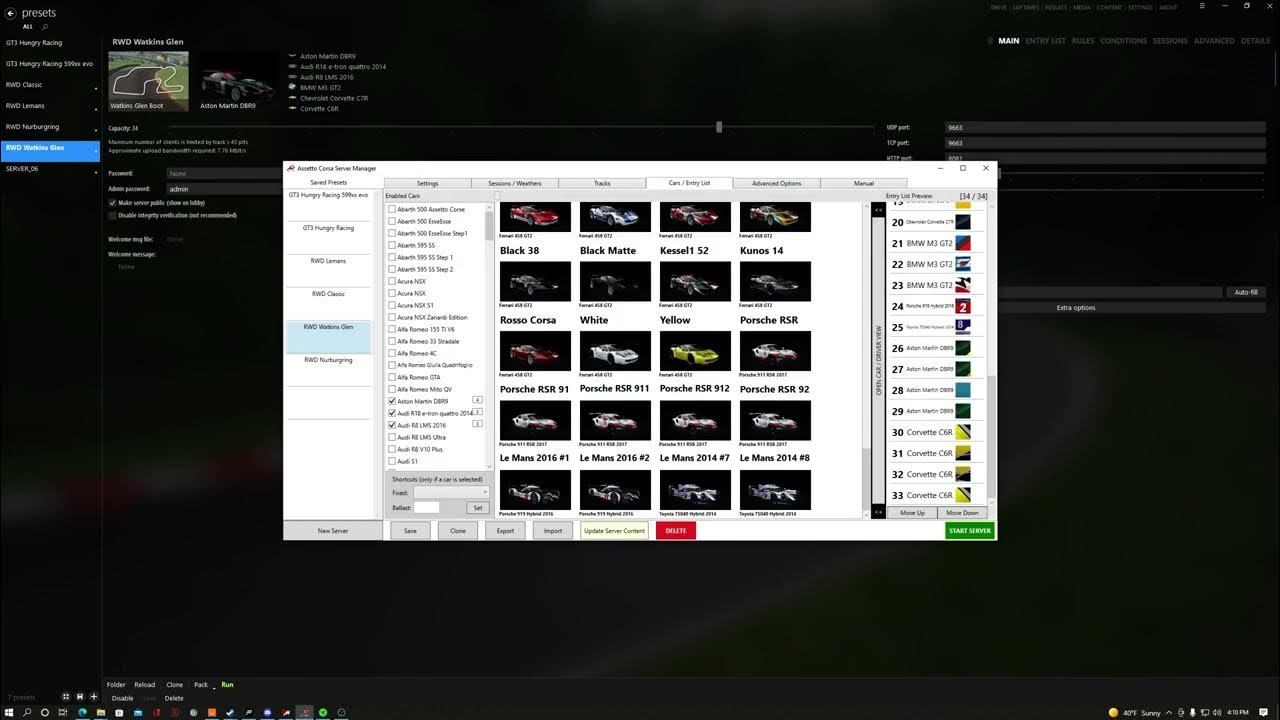Image resolution: width=1280 pixels, height=720 pixels.
Task: Click the Ballast input field
Action: click(x=427, y=508)
